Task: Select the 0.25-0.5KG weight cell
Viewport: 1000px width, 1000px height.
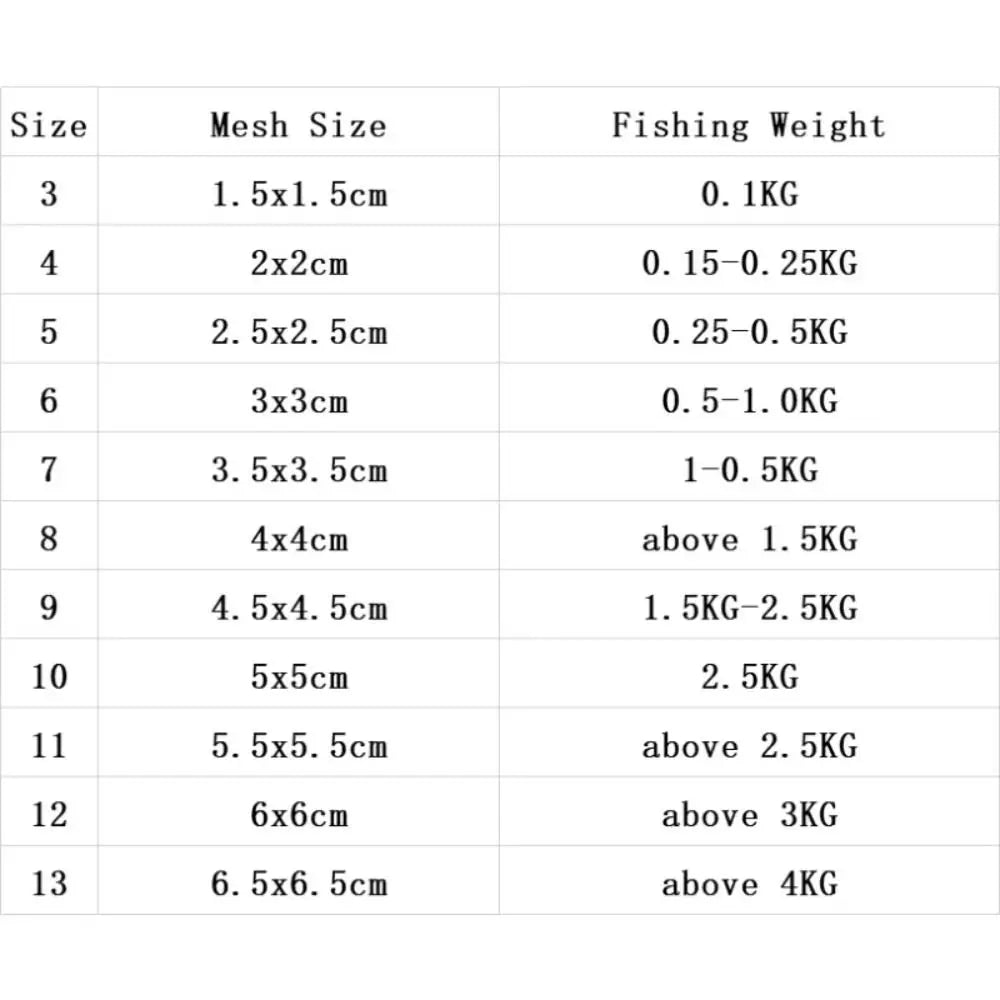Action: coord(749,332)
